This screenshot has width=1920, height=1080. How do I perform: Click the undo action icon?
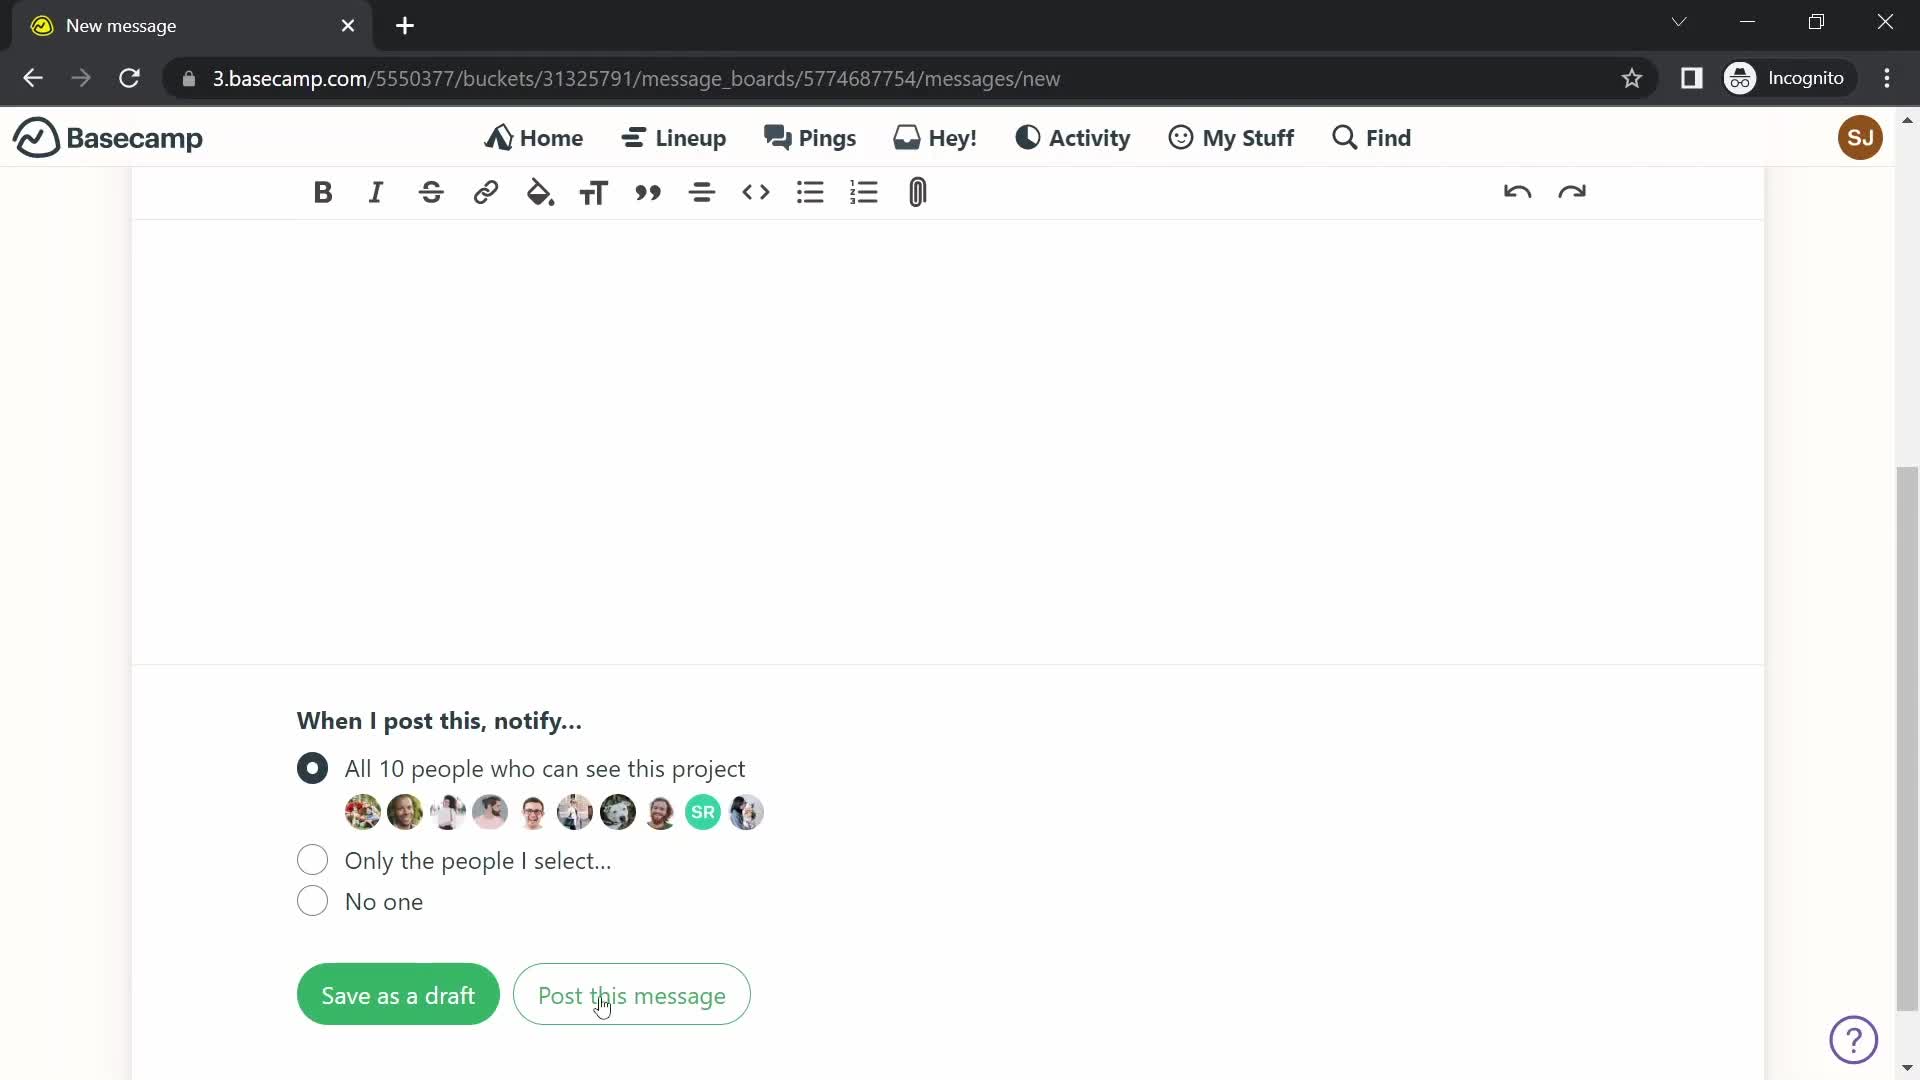[1518, 193]
